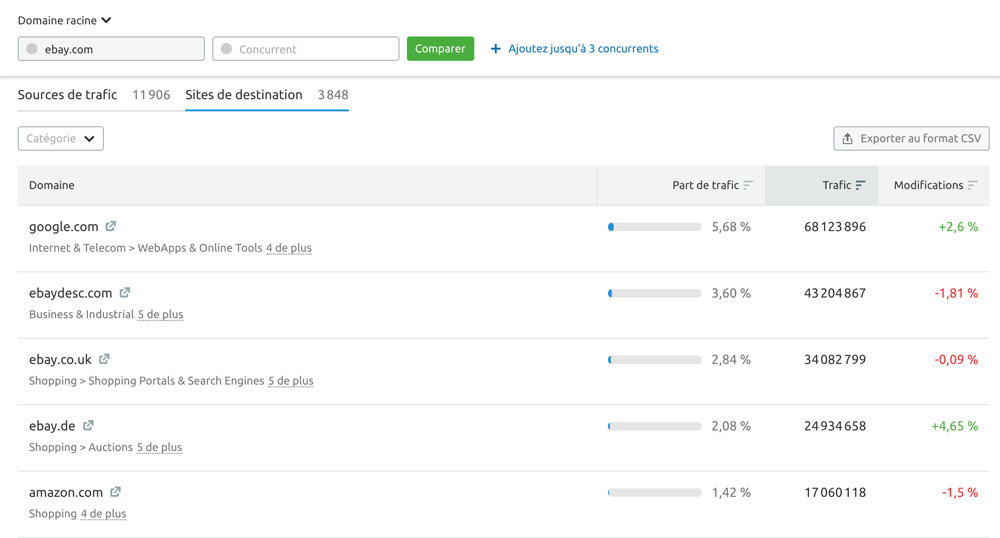Open ebay.de external link icon
Viewport: 1000px width, 538px height.
point(88,425)
